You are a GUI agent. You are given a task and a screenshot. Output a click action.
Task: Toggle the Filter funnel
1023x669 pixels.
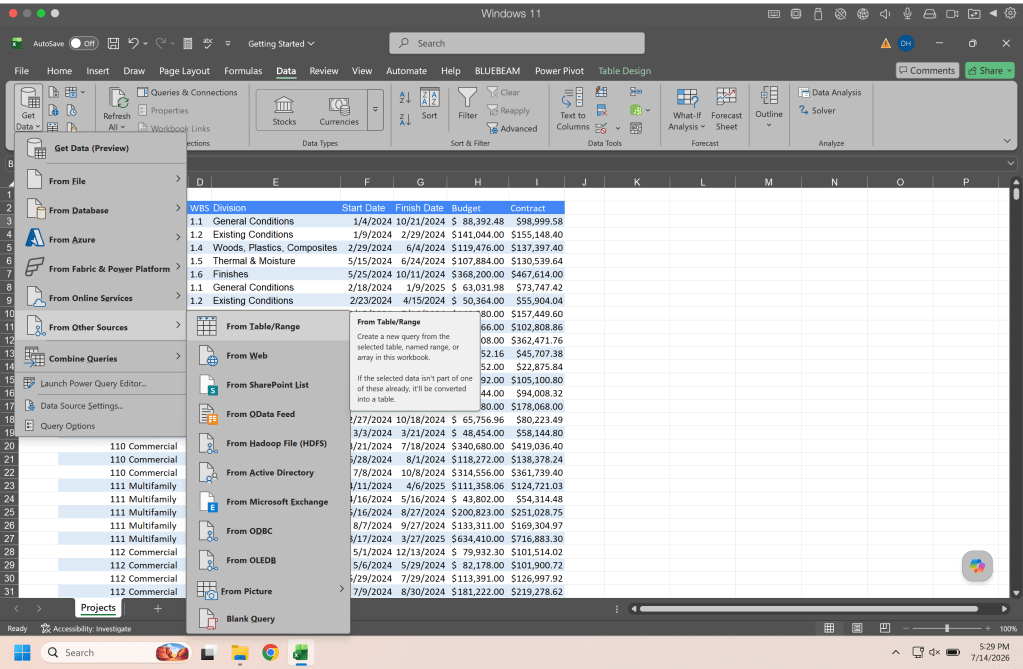[467, 104]
